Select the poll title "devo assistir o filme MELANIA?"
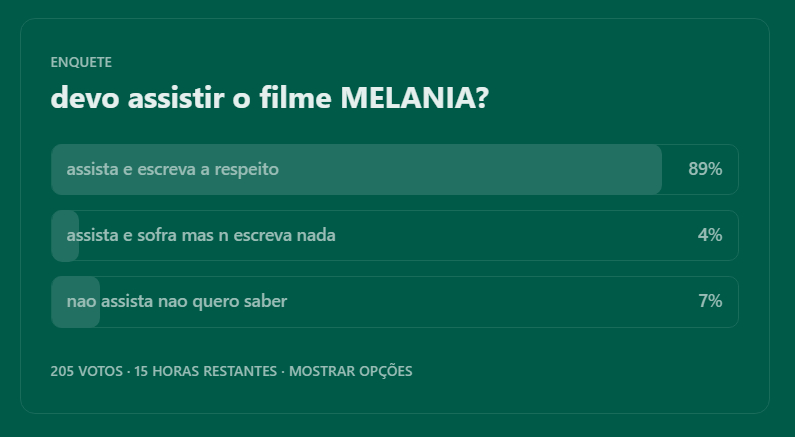 click(269, 98)
